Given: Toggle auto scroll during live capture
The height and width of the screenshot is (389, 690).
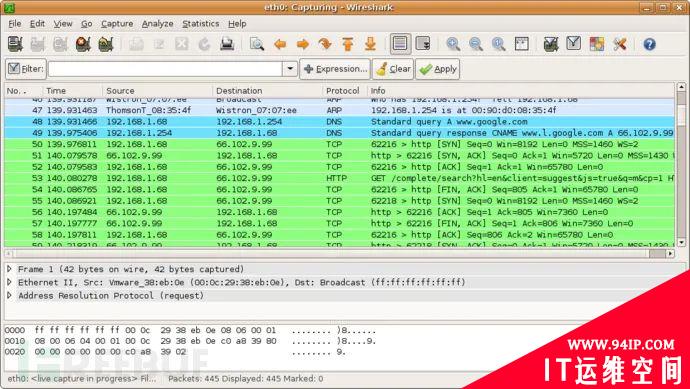Looking at the screenshot, I should point(423,44).
